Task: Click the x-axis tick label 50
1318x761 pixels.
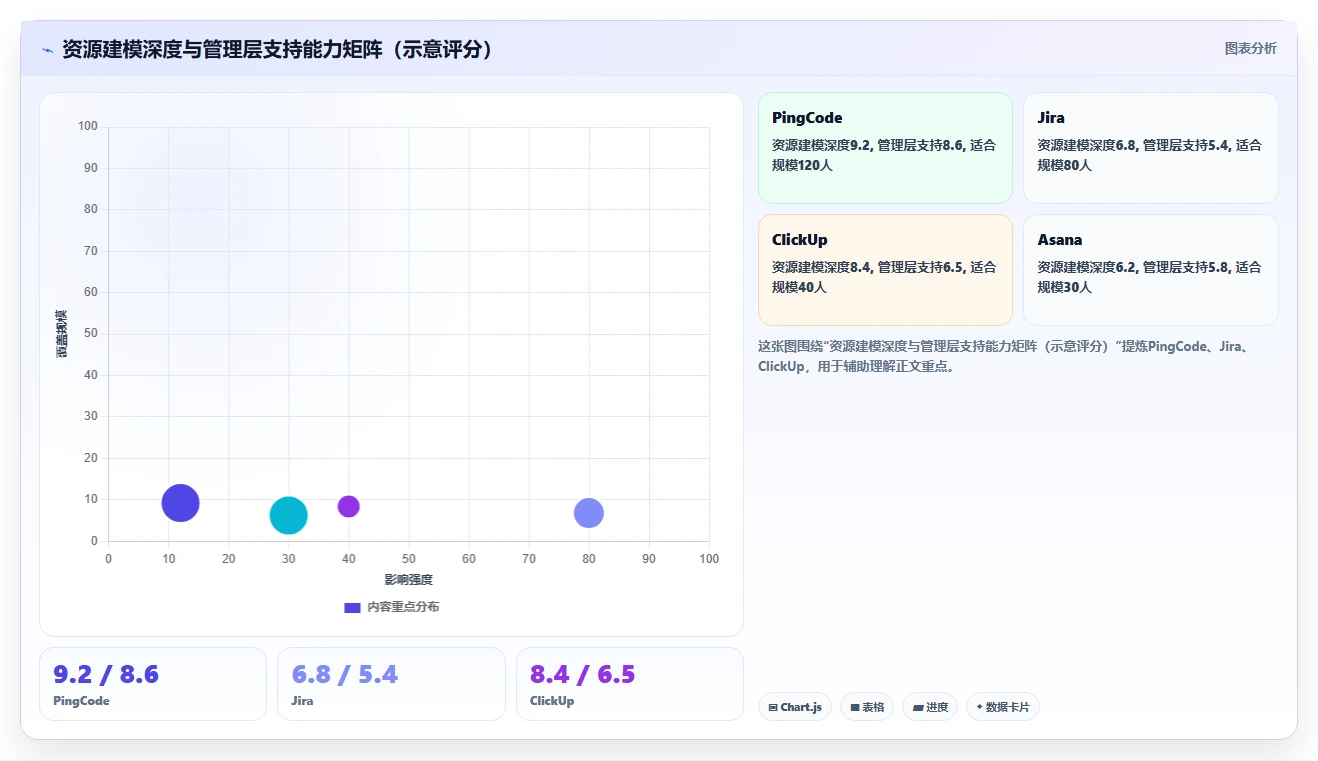Action: click(408, 559)
